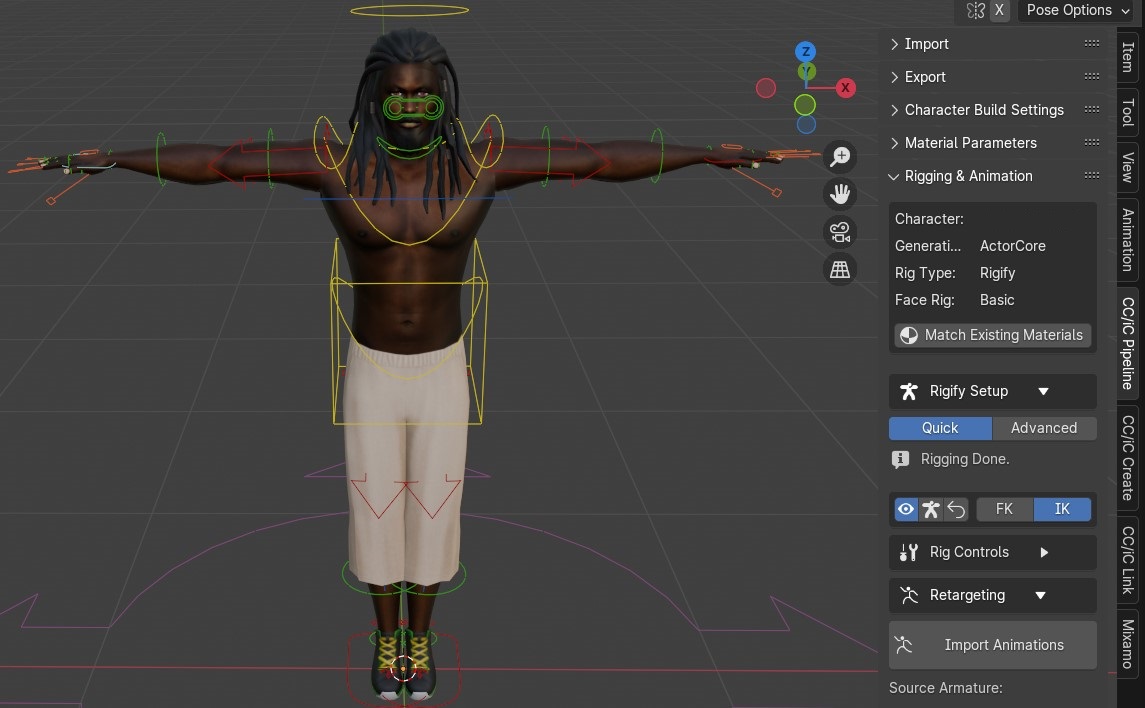Click Match Existing Materials button
This screenshot has width=1145, height=708.
tap(992, 335)
